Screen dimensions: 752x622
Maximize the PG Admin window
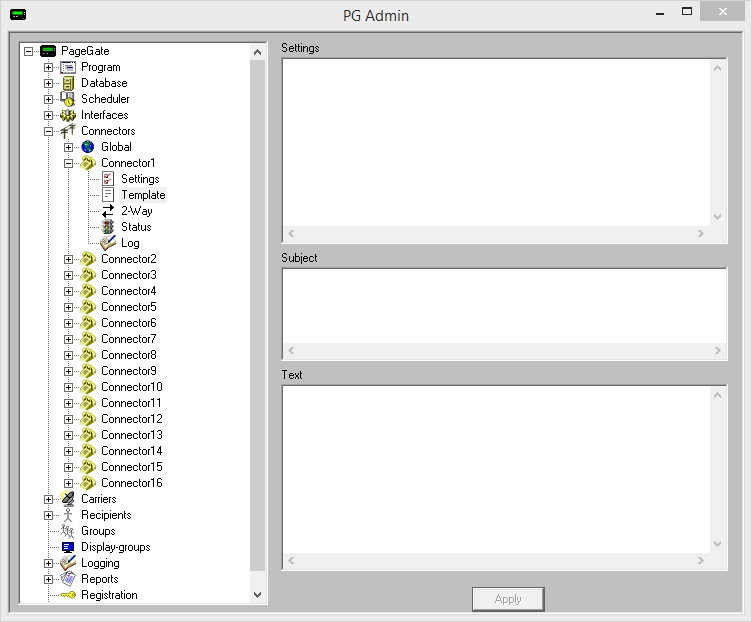coord(687,12)
